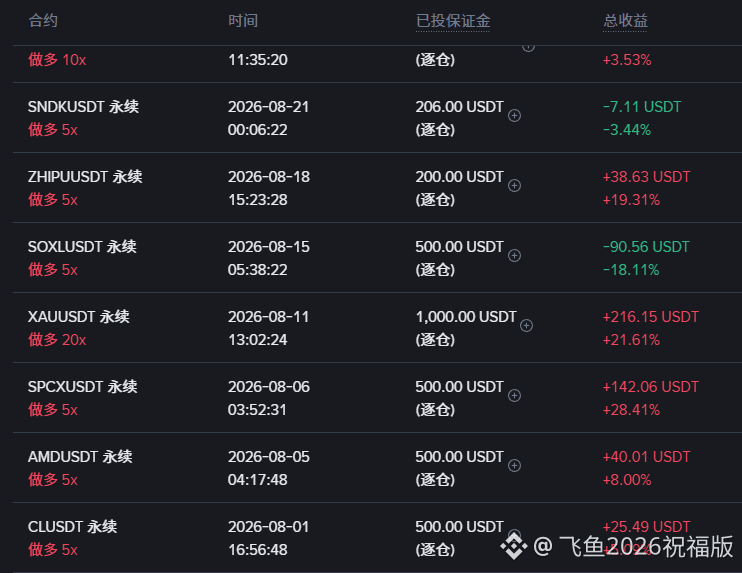The image size is (742, 573).
Task: Add margin to SNDKUSDT position plus icon
Action: [x=514, y=115]
